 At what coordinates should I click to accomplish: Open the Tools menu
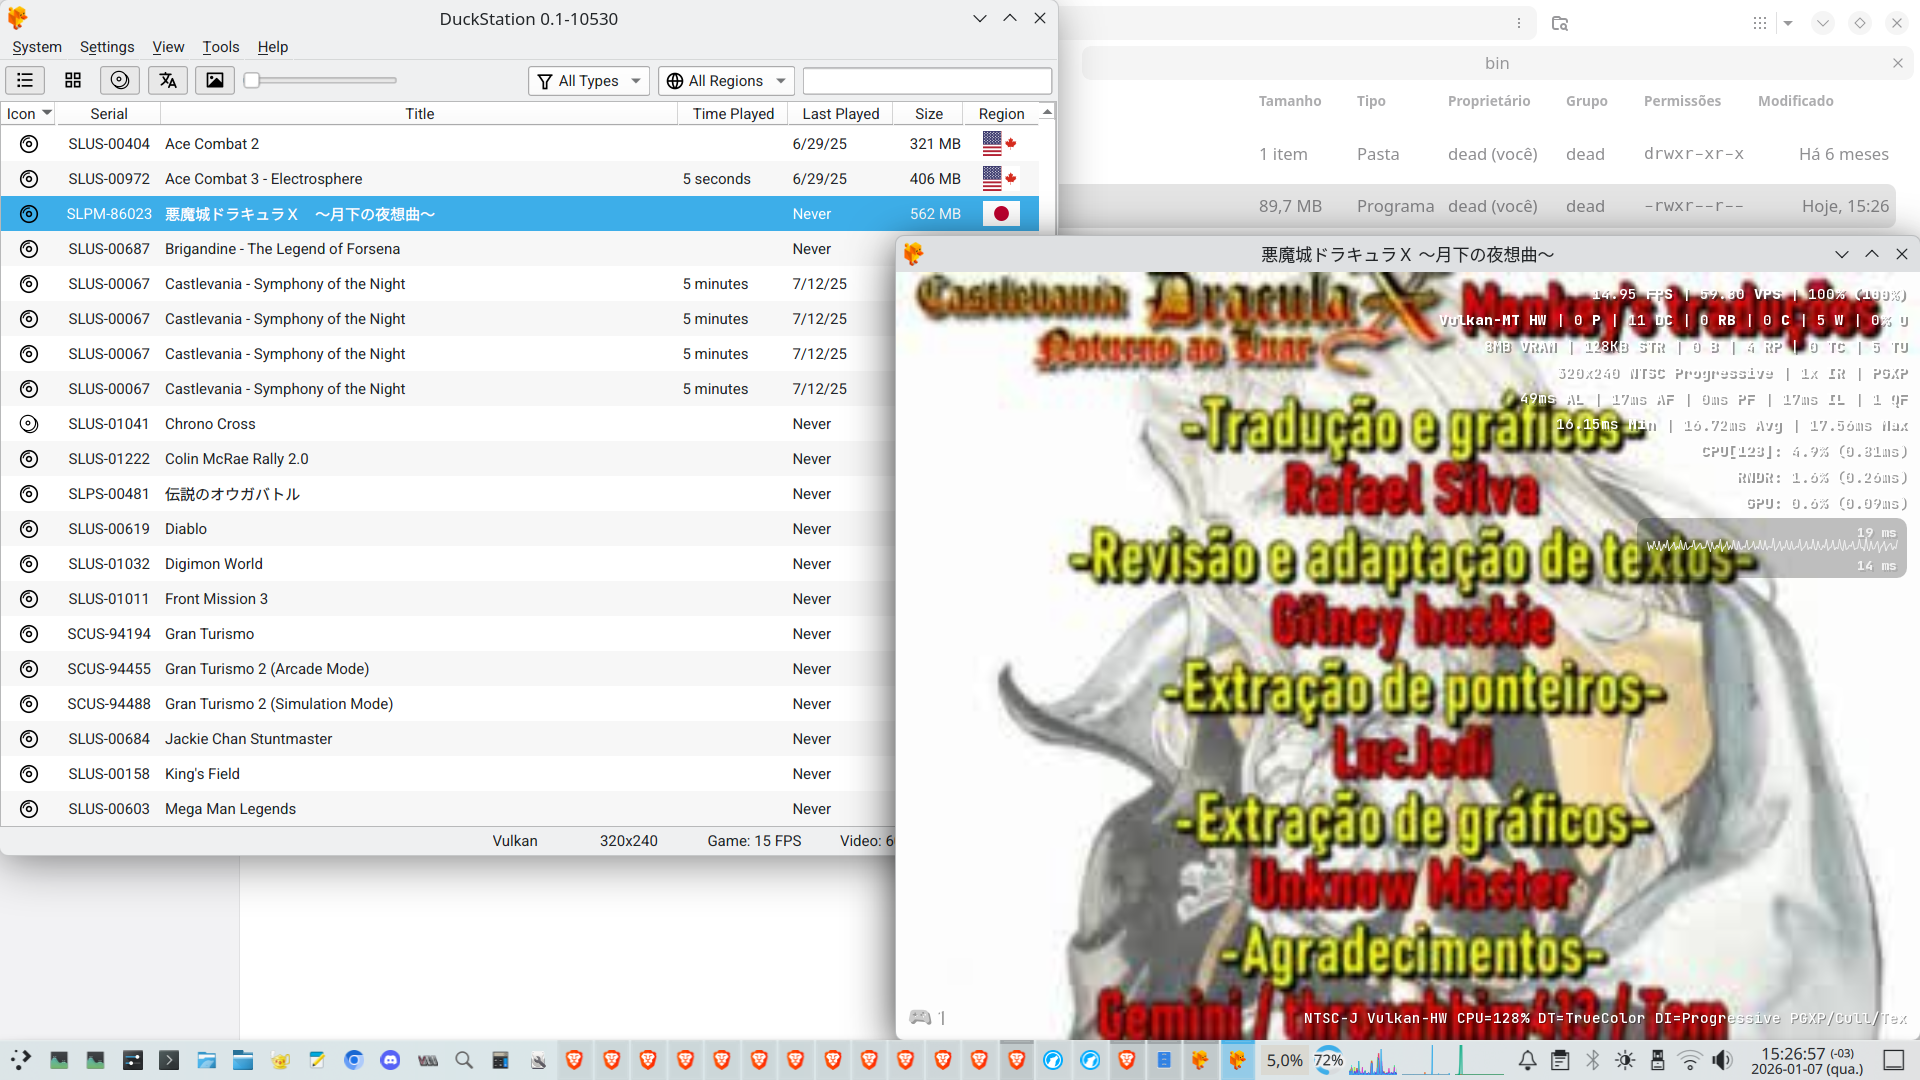220,47
